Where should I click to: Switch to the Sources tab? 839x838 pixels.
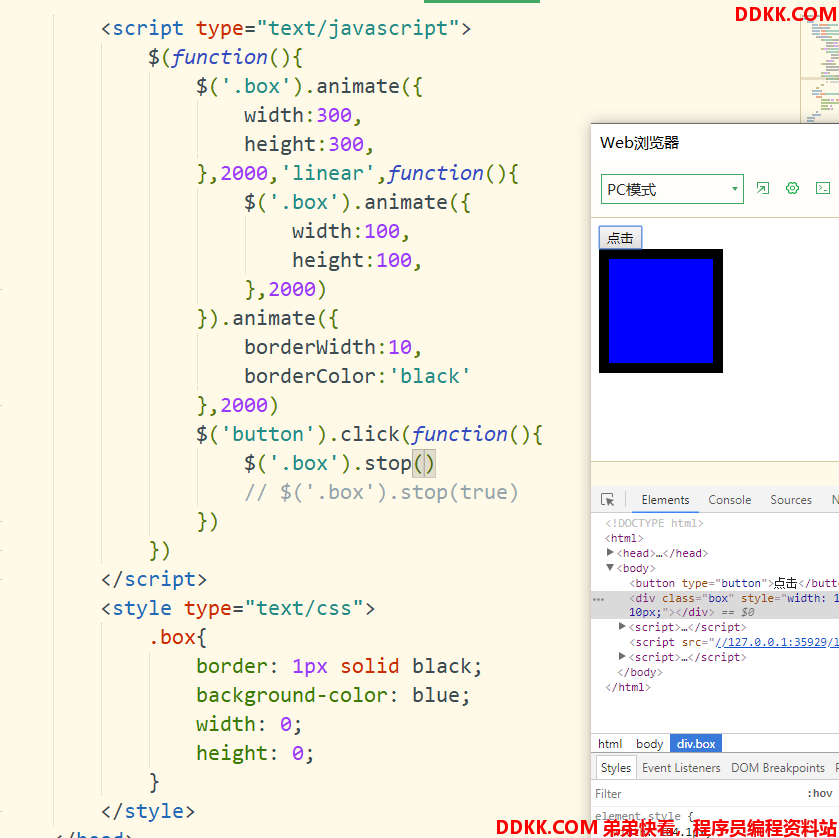point(791,500)
